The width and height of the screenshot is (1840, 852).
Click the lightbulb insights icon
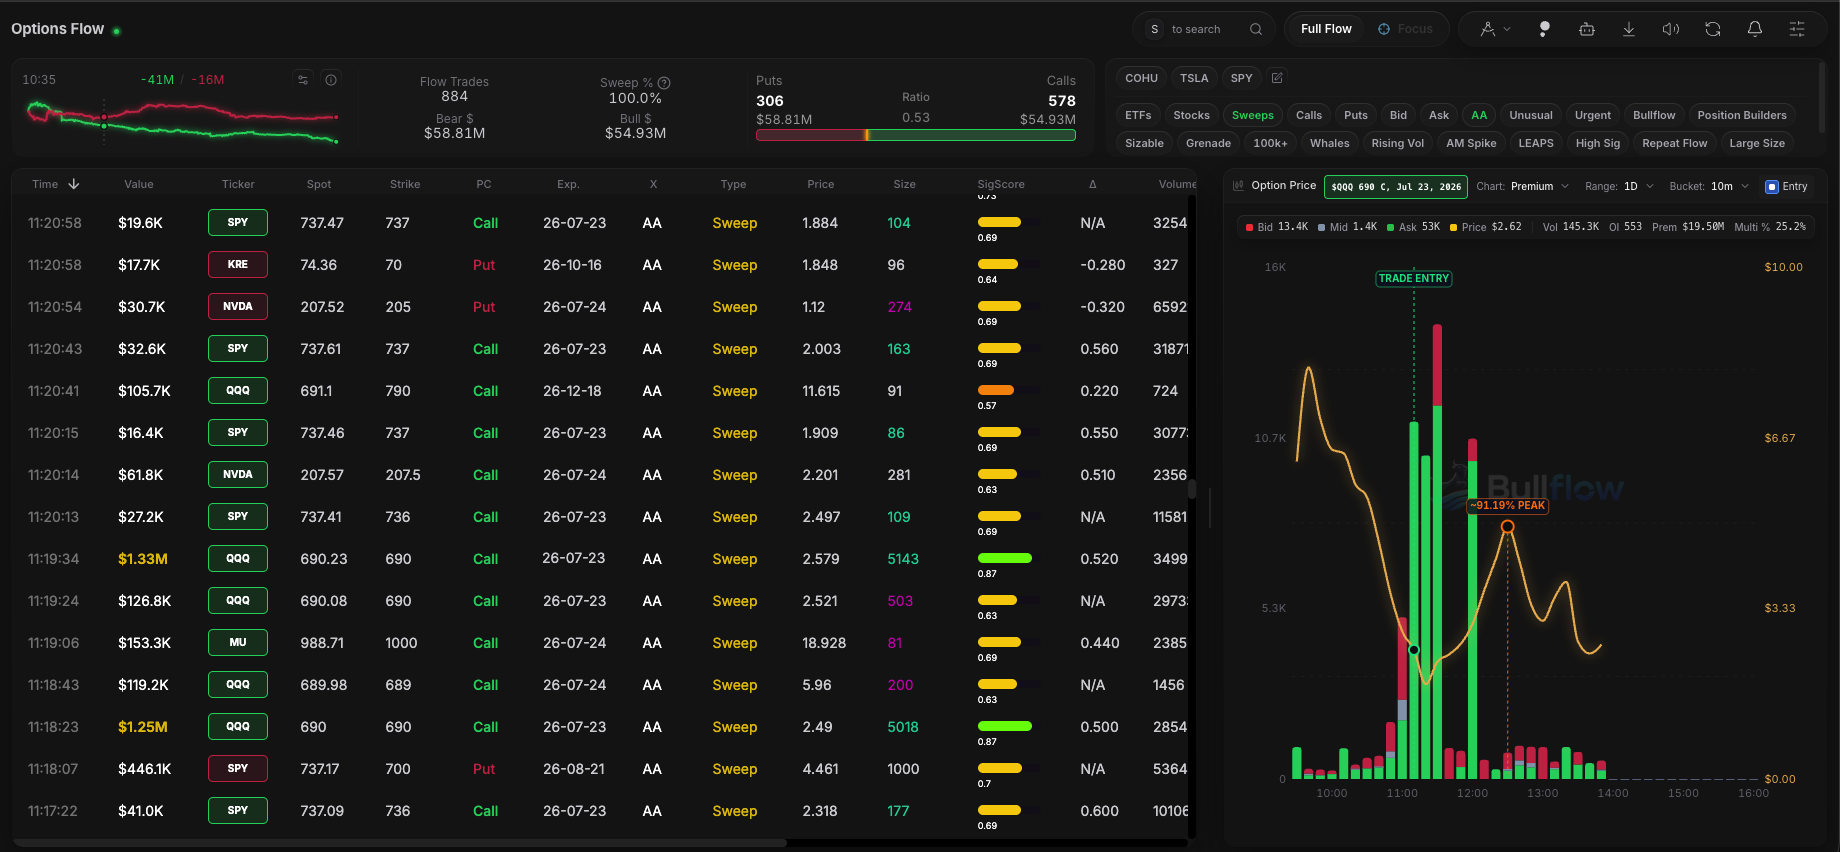1544,29
